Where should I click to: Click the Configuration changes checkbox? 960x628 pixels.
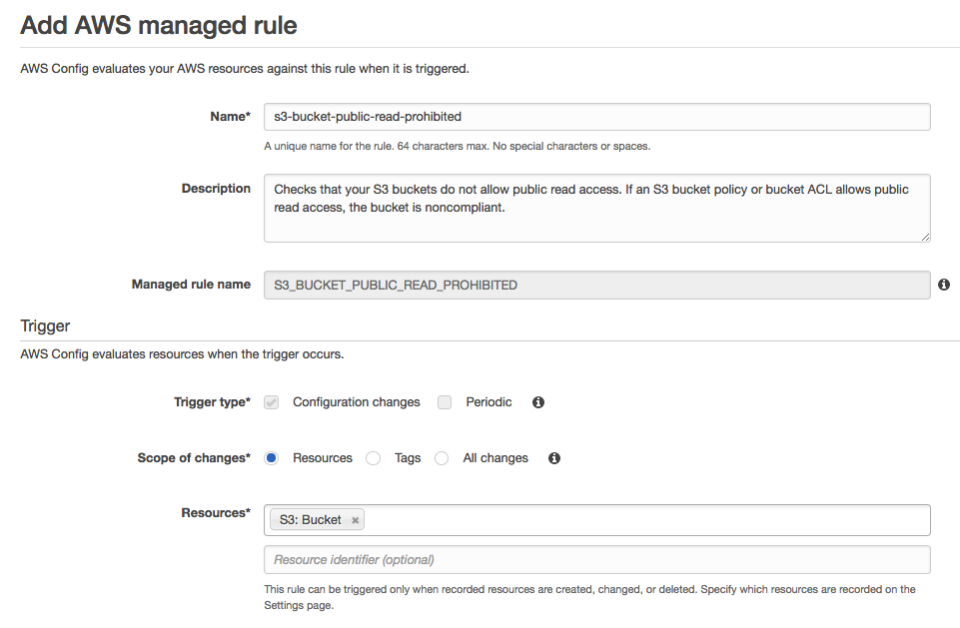tap(270, 402)
